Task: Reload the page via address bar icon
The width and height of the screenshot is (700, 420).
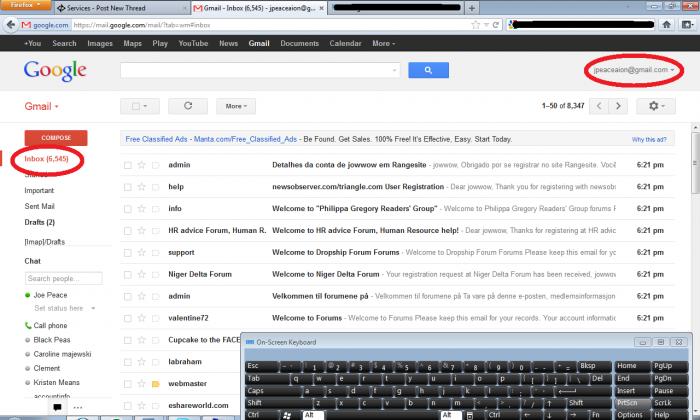Action: [496, 25]
